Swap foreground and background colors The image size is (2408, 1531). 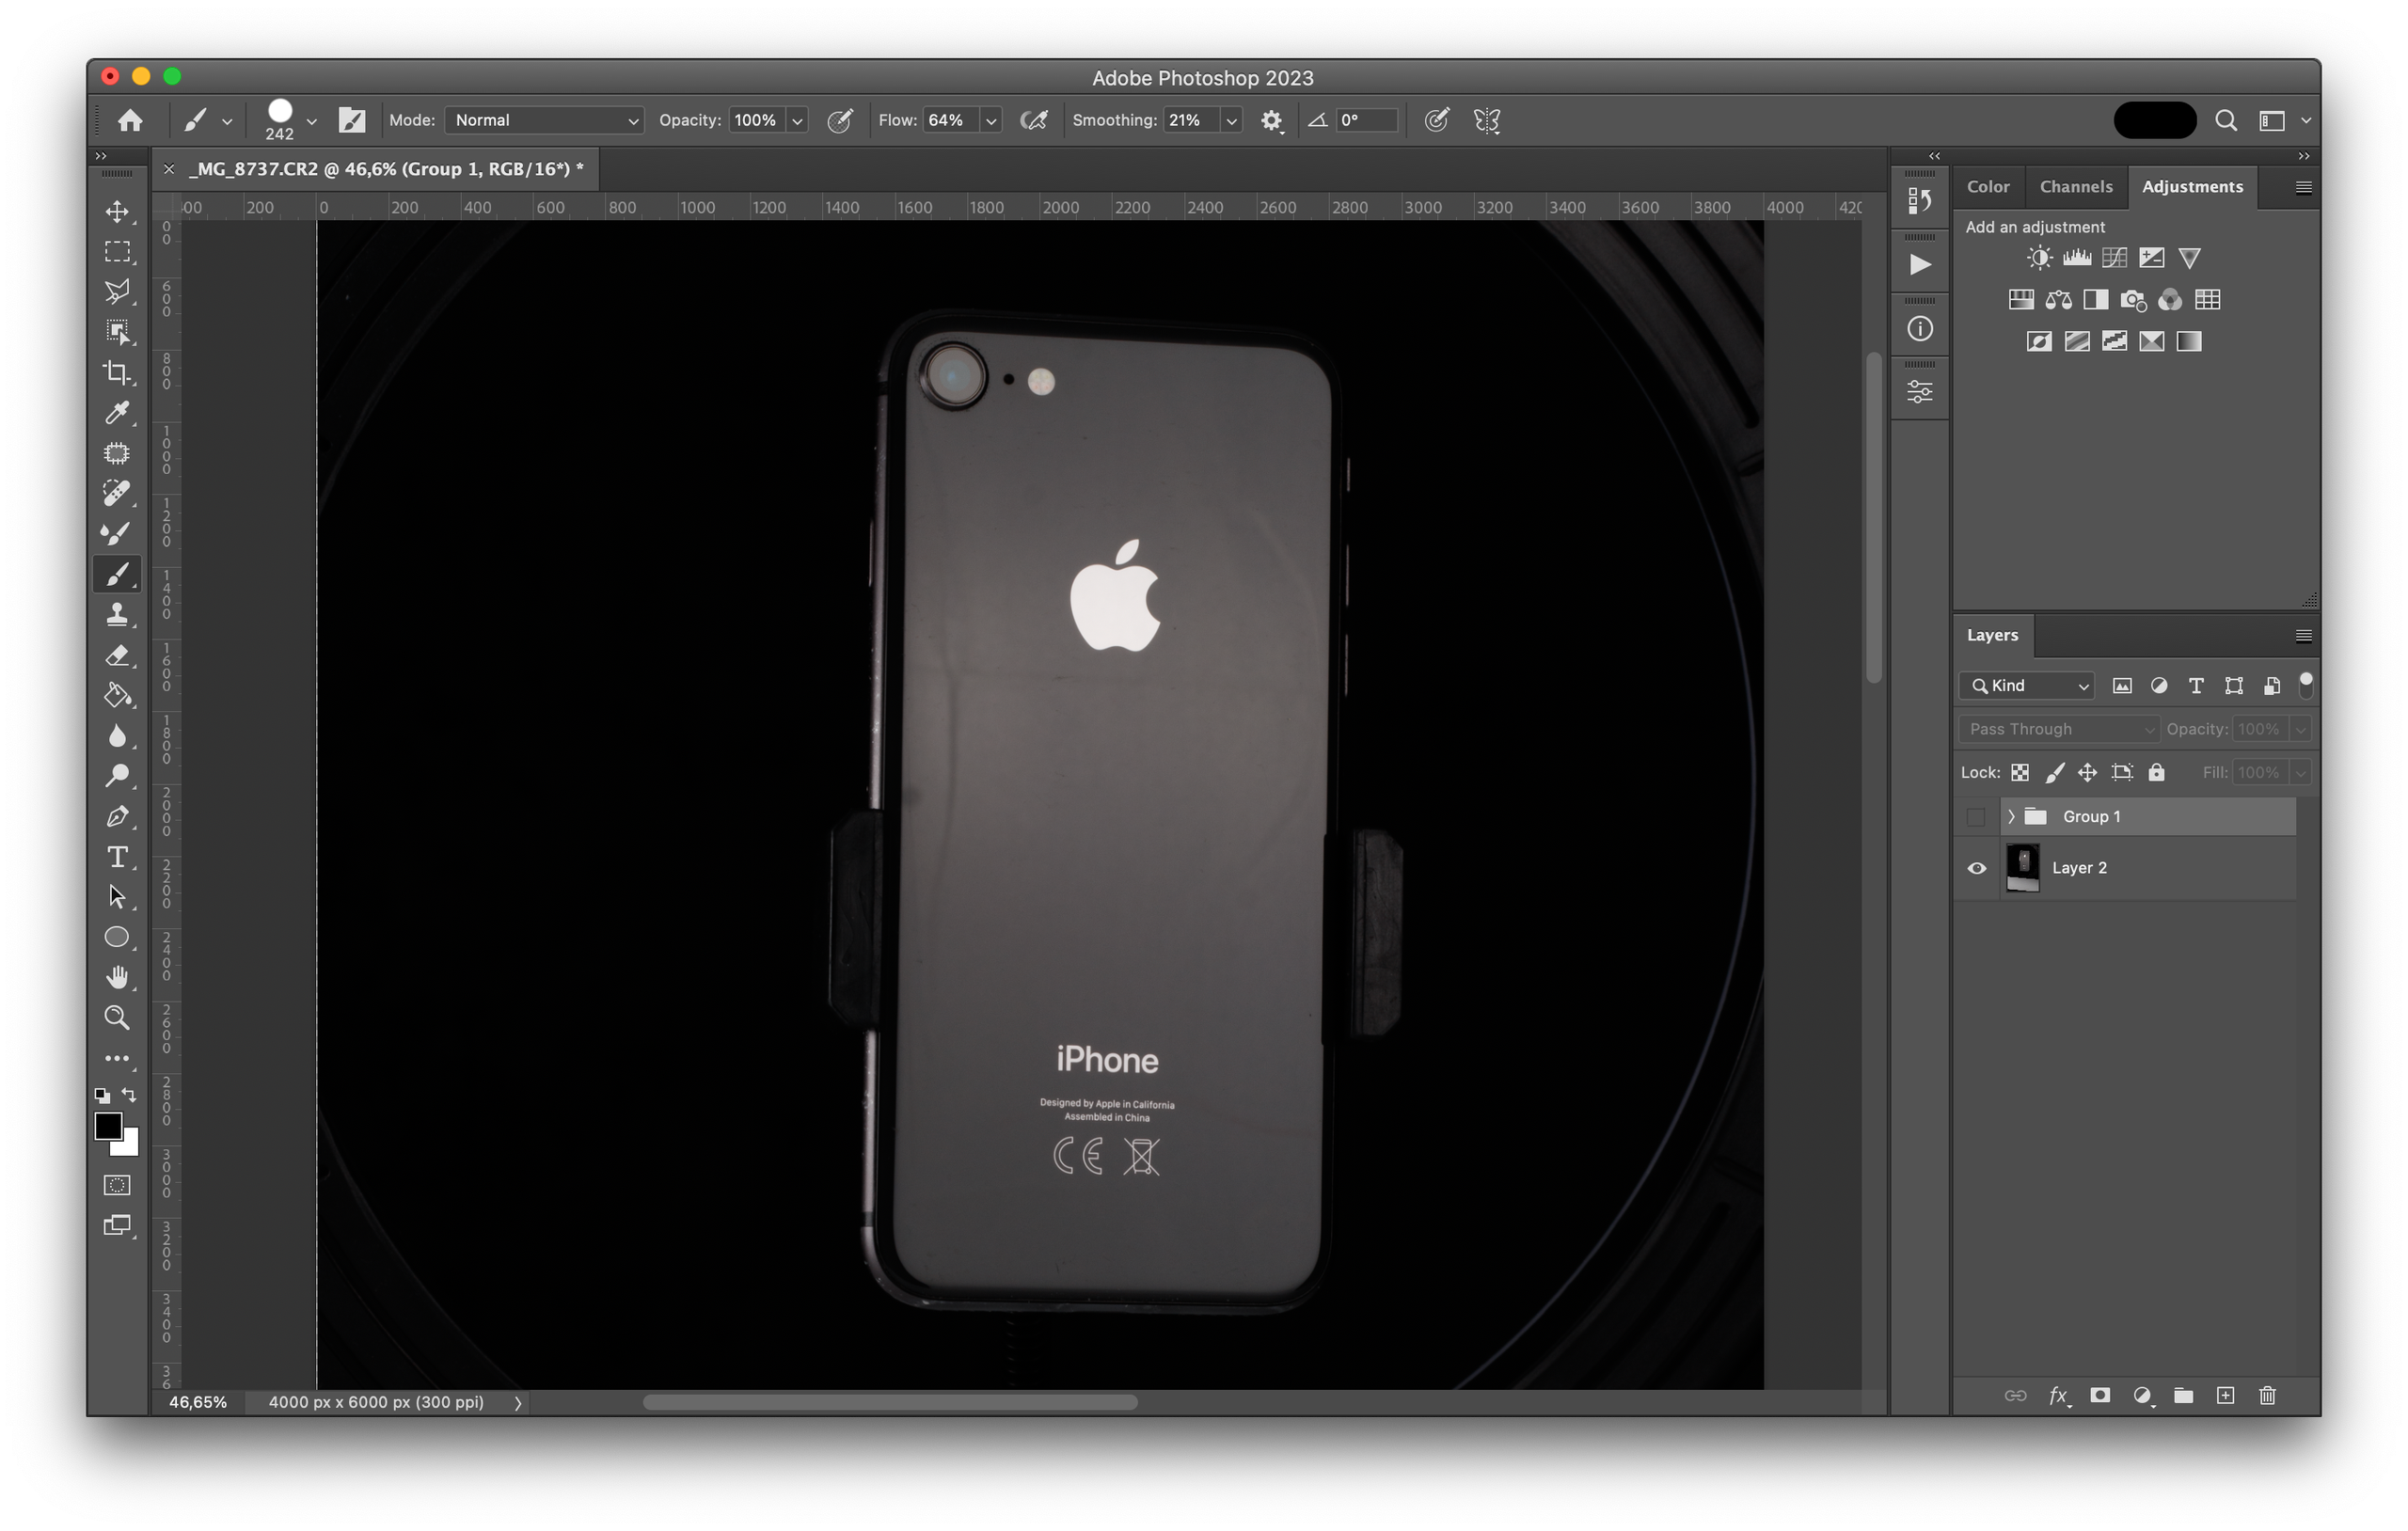pos(130,1095)
